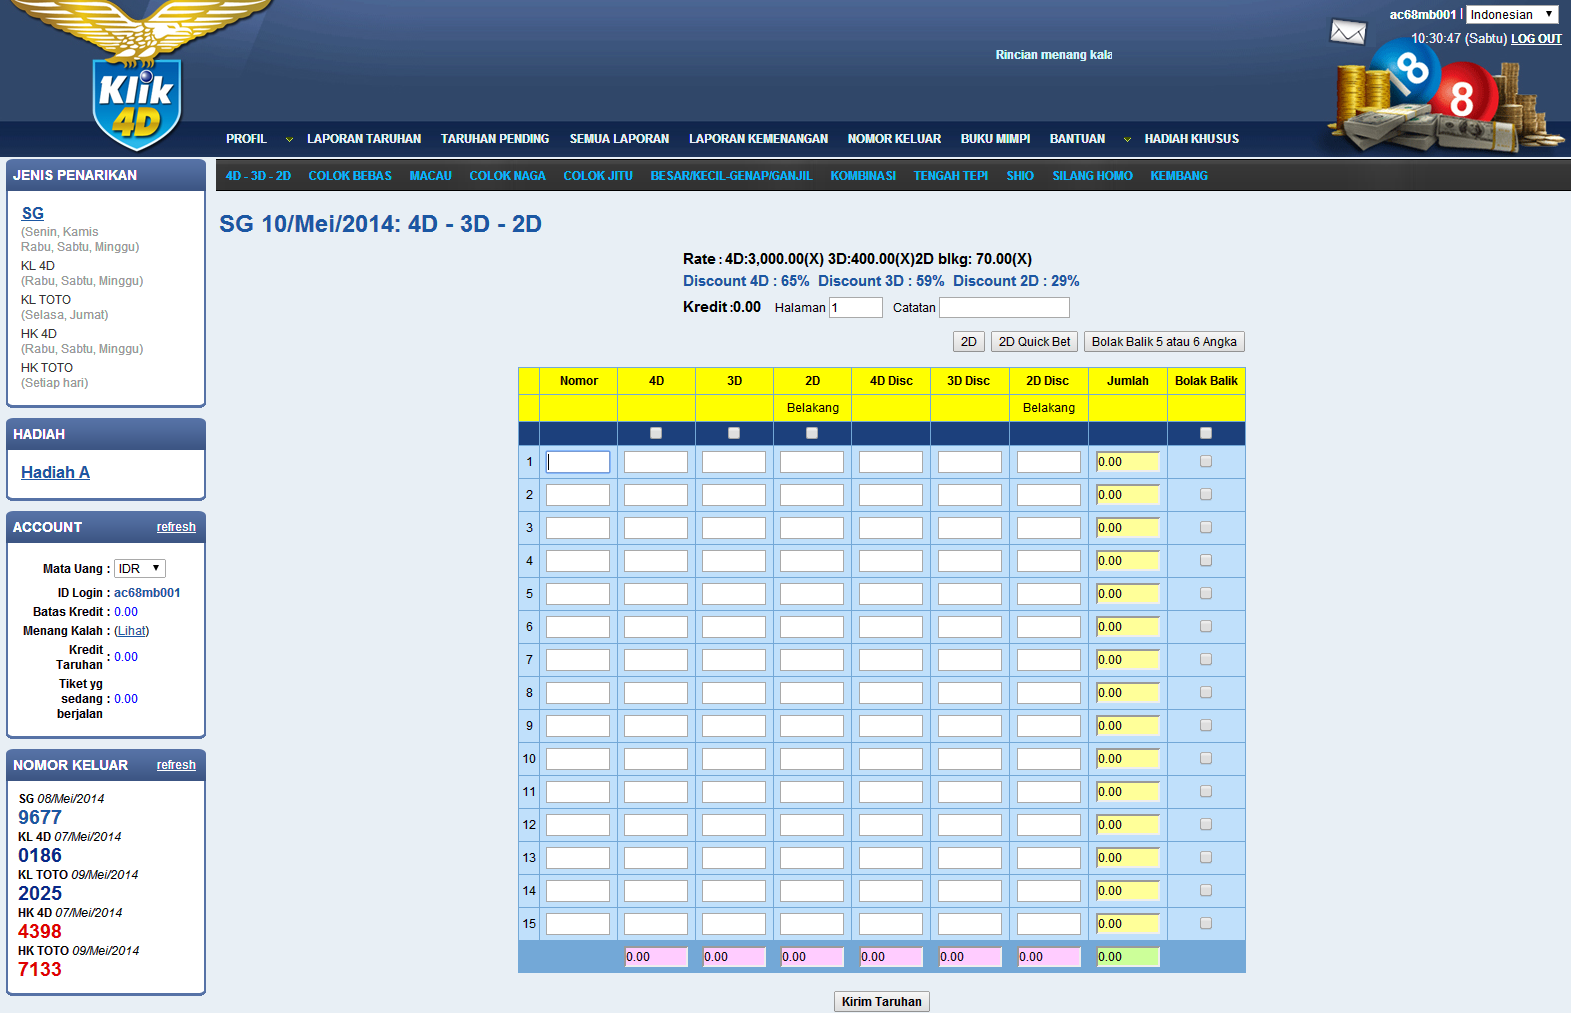Open the envelope messages icon

click(x=1347, y=33)
